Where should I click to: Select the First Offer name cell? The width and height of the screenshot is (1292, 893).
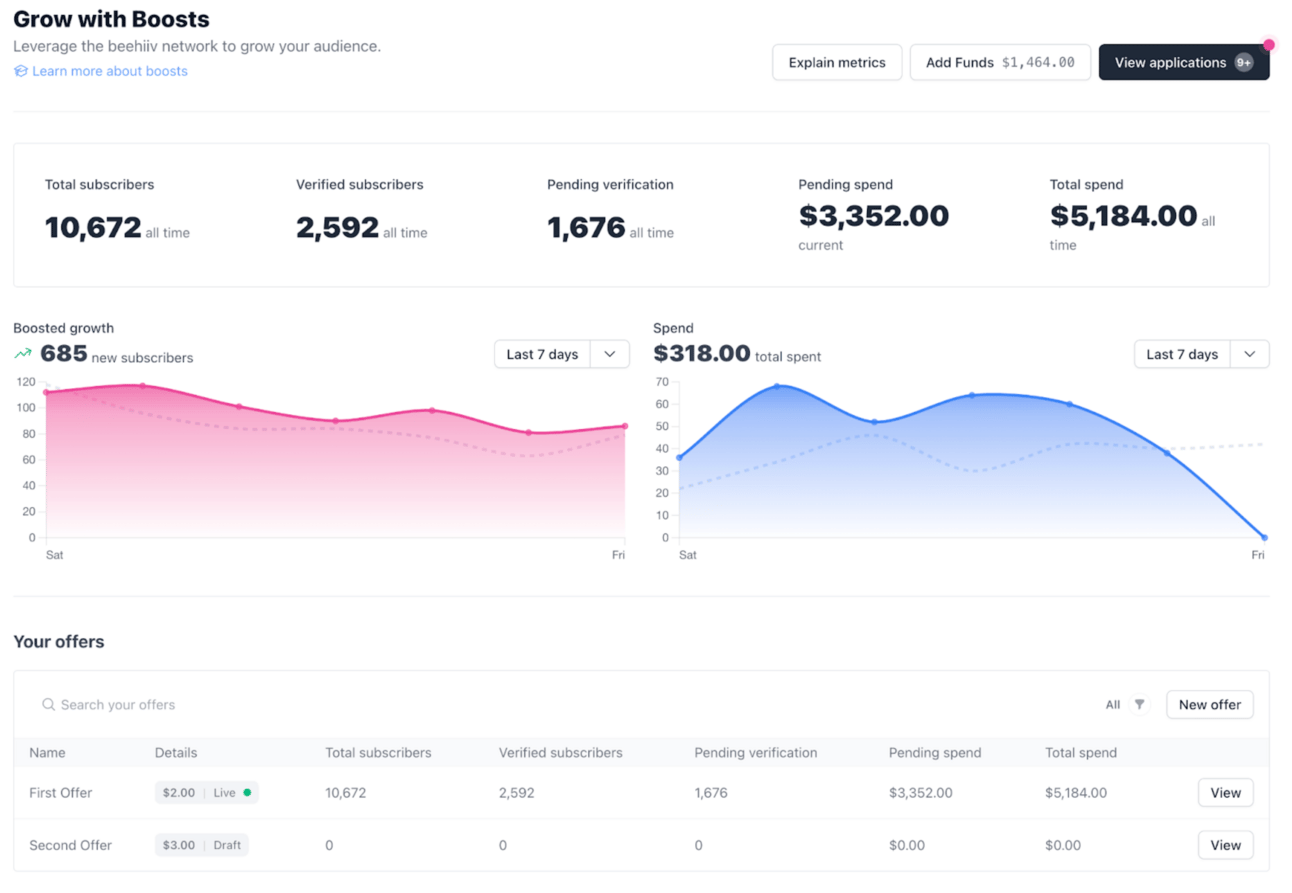point(61,793)
